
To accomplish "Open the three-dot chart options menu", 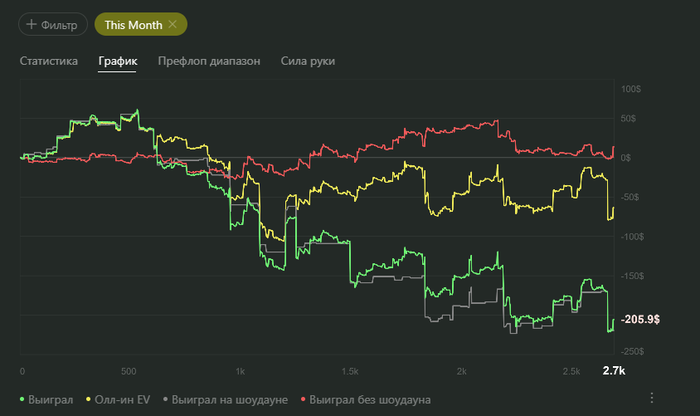I will pyautogui.click(x=652, y=397).
